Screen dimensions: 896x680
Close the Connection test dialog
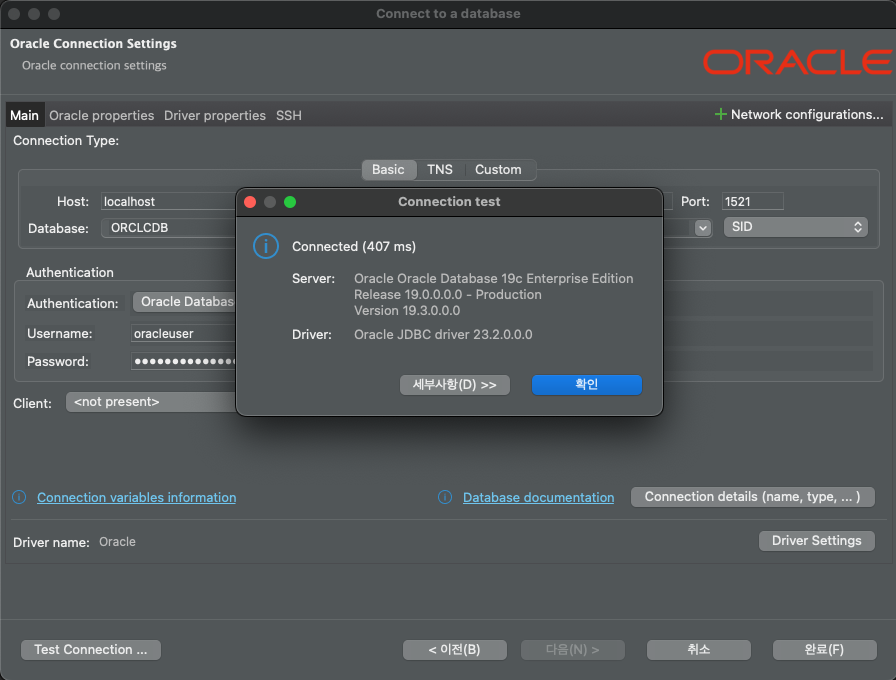(250, 202)
